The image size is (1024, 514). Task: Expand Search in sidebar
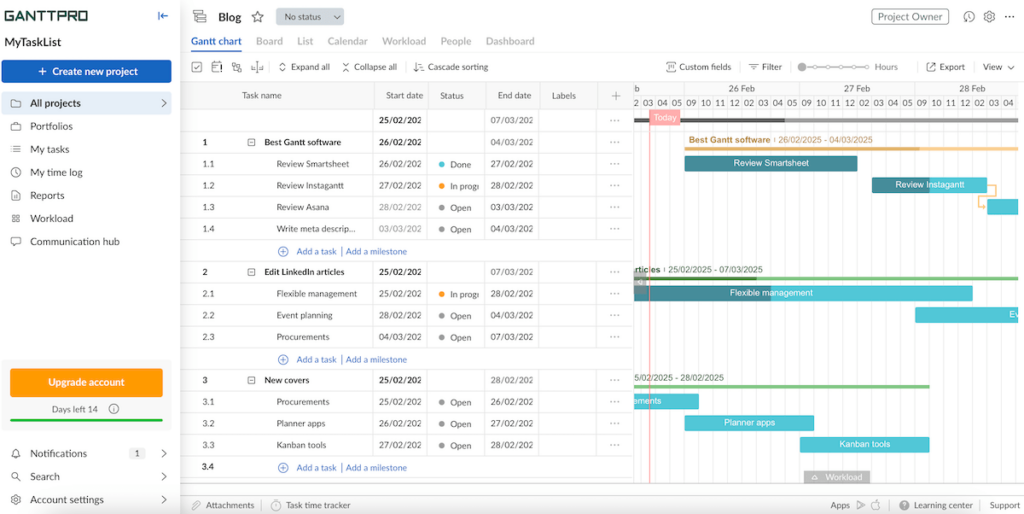(163, 477)
